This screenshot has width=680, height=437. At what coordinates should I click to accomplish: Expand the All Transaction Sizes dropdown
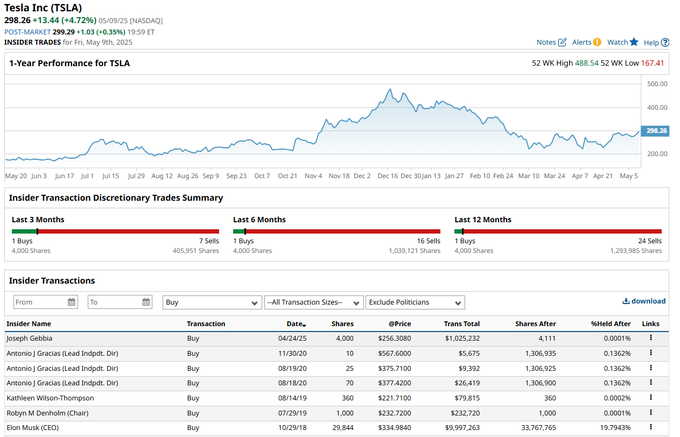coord(312,302)
